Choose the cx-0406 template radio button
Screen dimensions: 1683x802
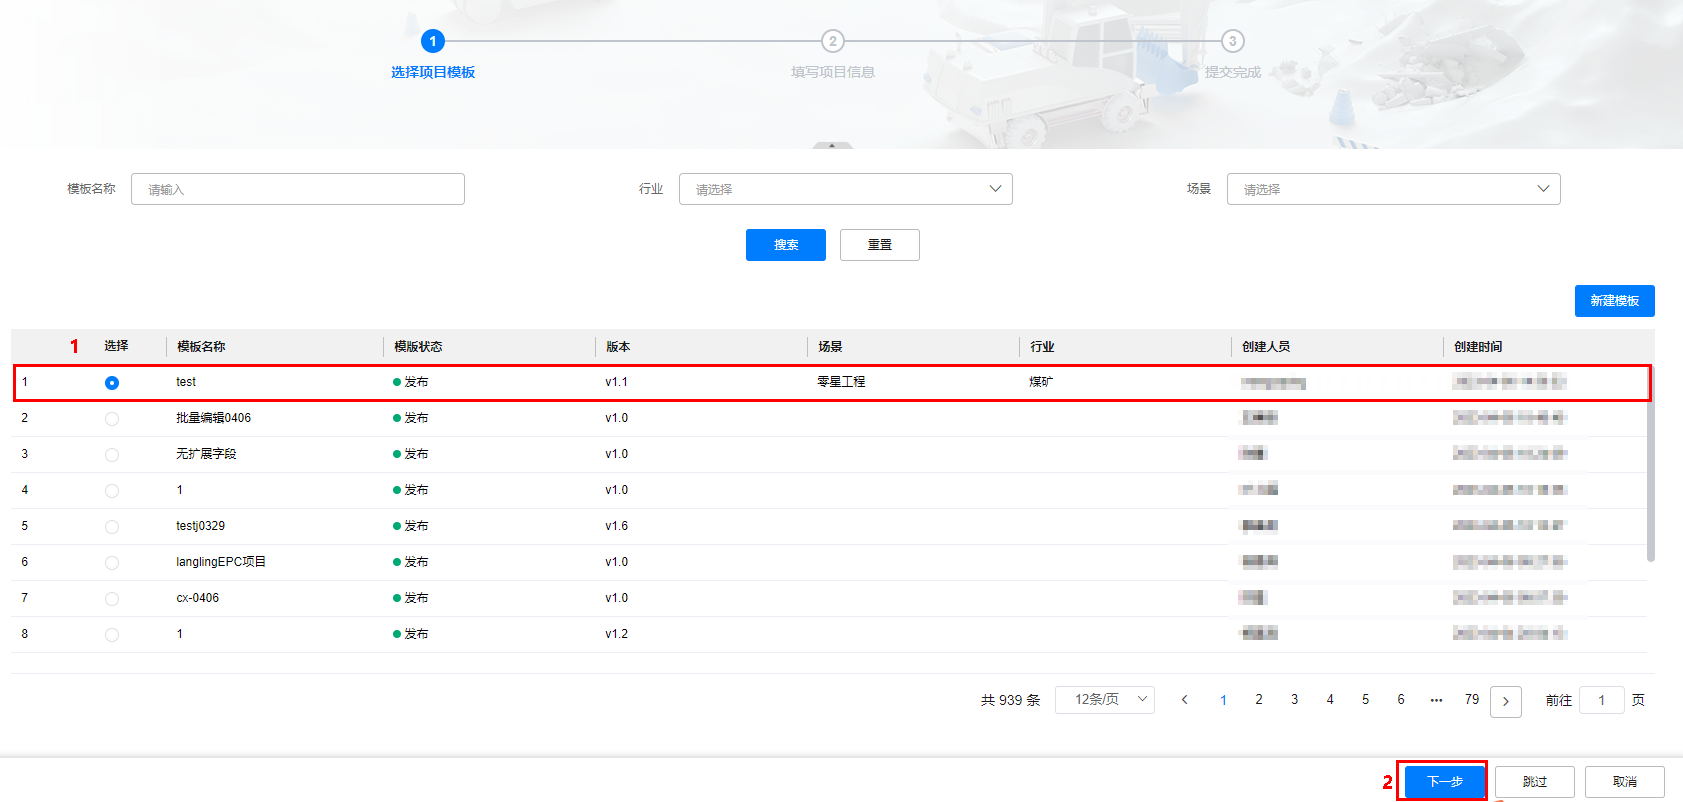tap(112, 599)
